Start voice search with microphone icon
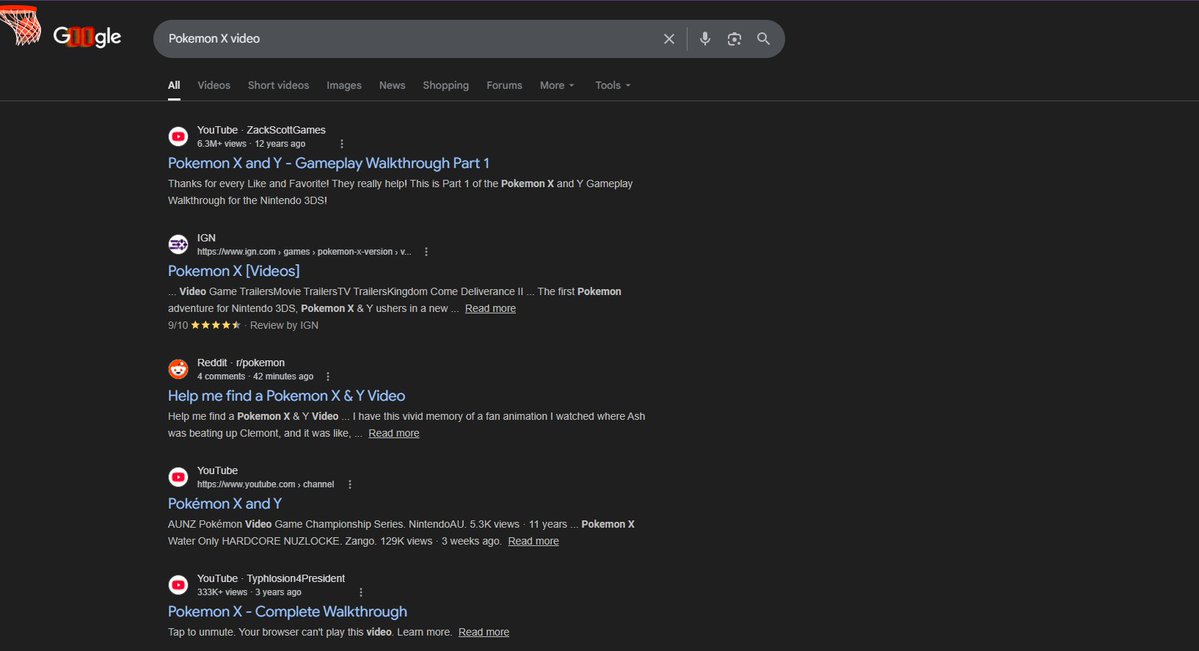 705,38
